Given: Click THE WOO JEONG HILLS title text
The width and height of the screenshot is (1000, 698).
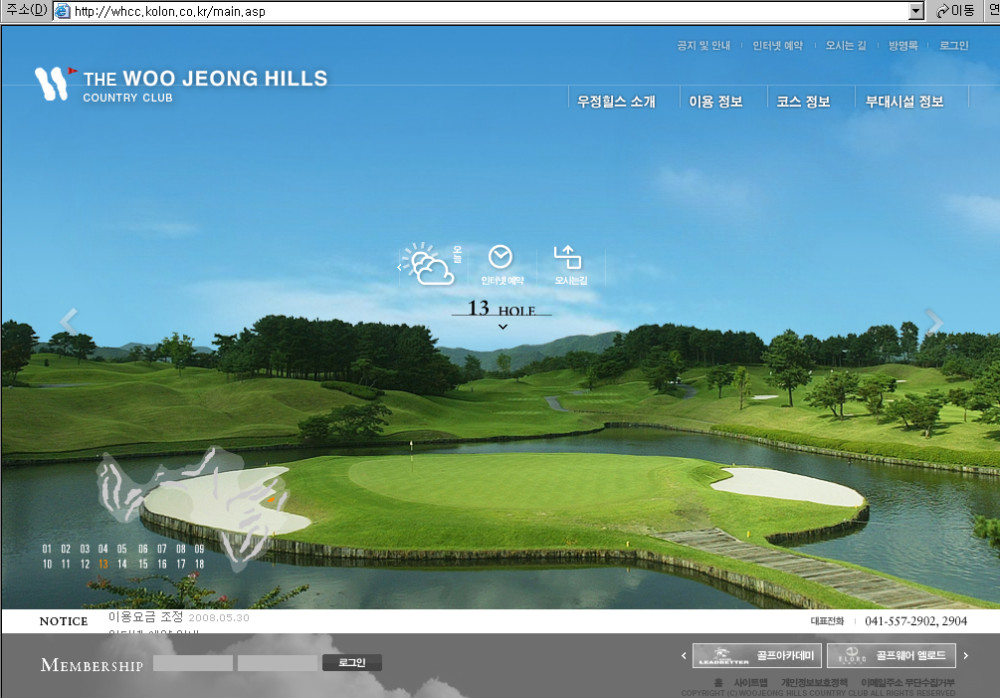Looking at the screenshot, I should pyautogui.click(x=205, y=78).
